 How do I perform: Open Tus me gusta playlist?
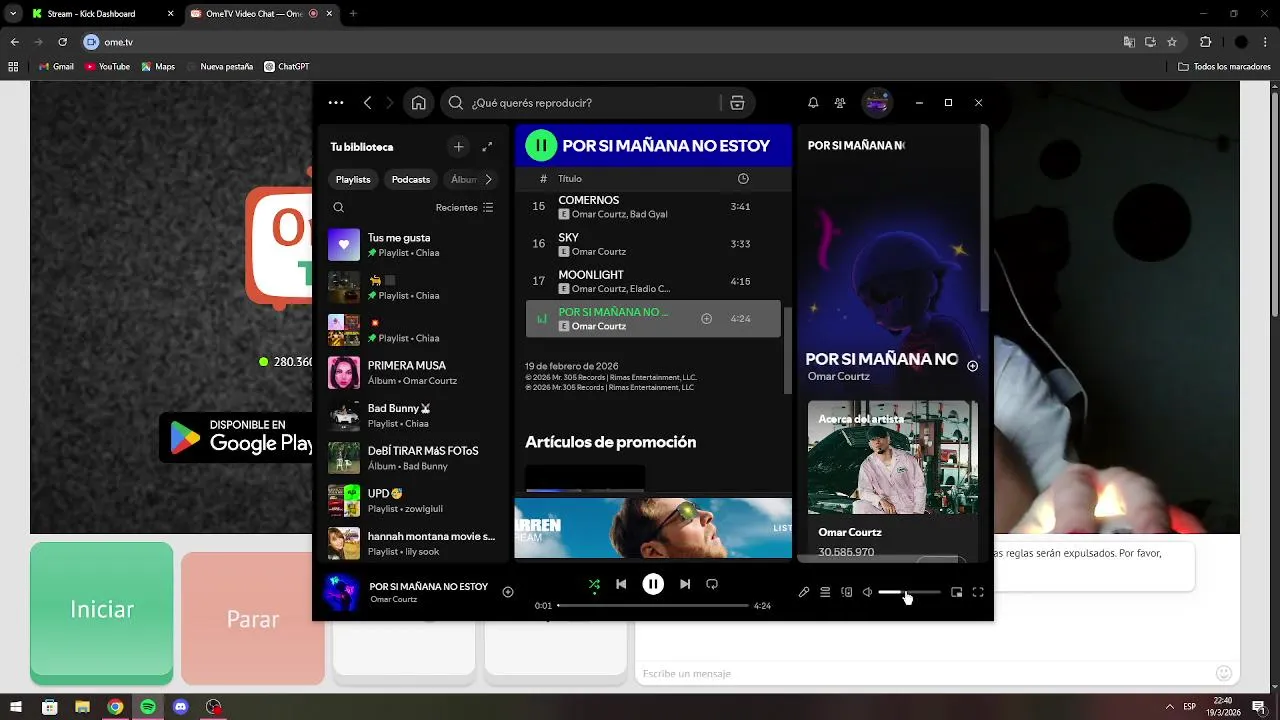point(413,245)
